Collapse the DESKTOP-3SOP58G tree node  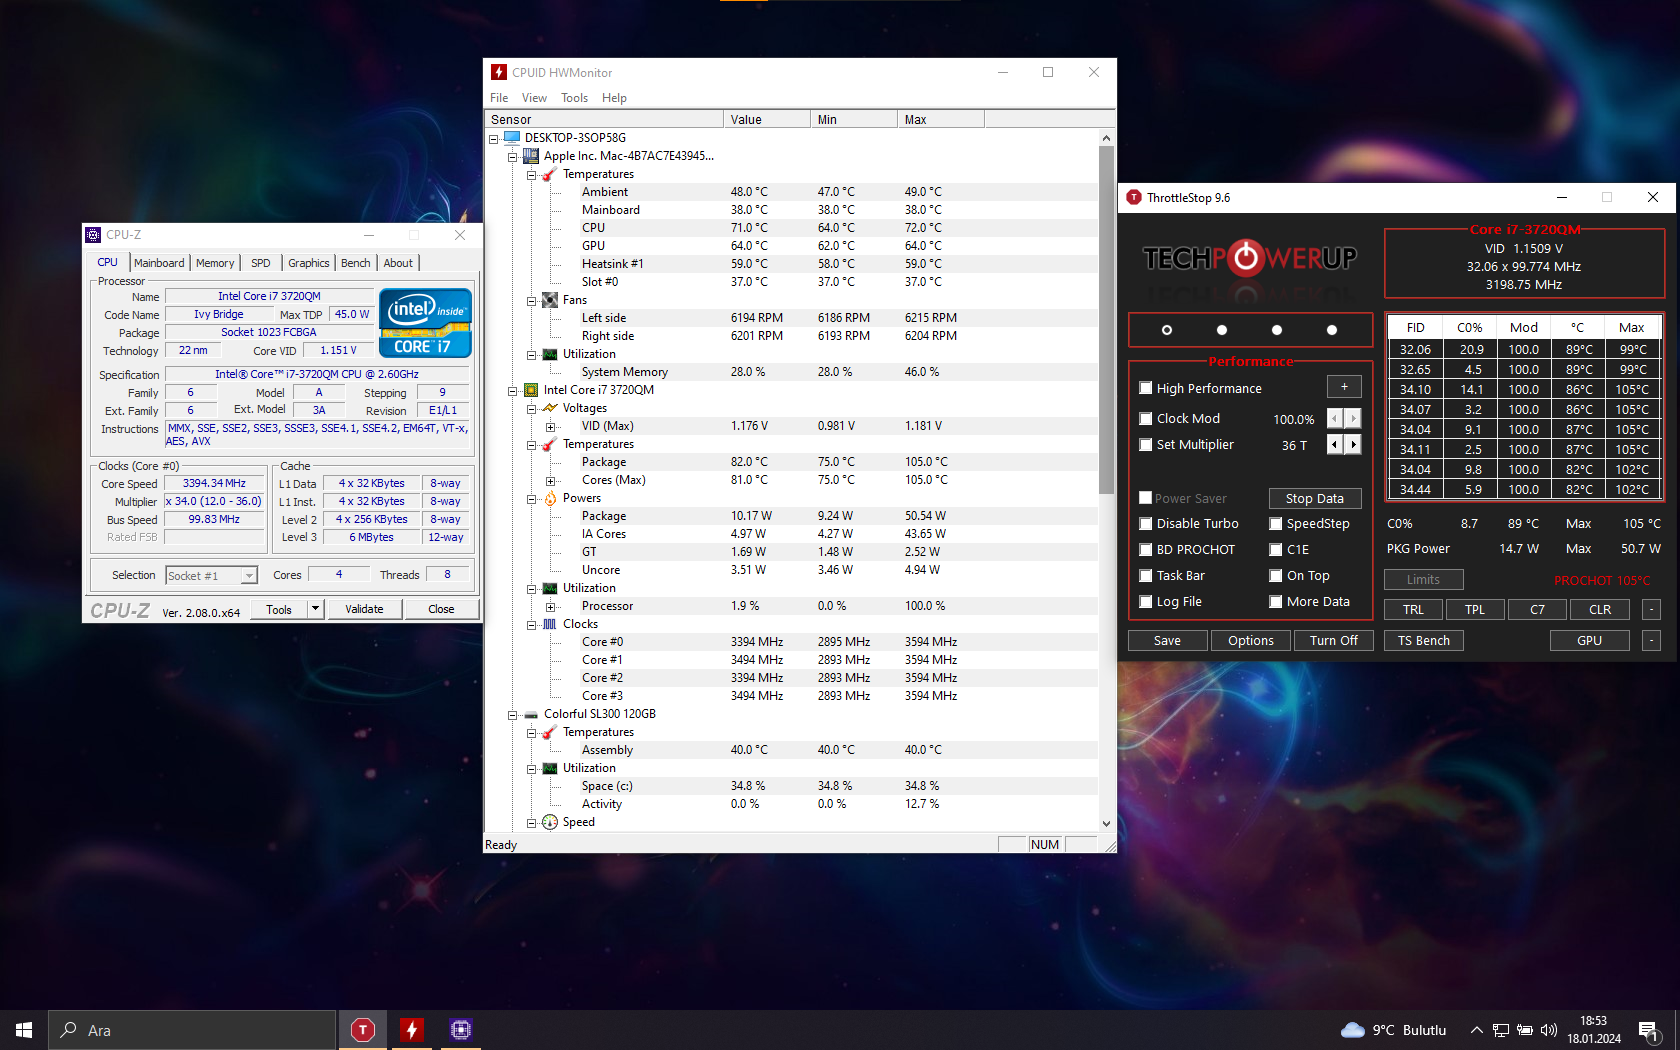493,139
